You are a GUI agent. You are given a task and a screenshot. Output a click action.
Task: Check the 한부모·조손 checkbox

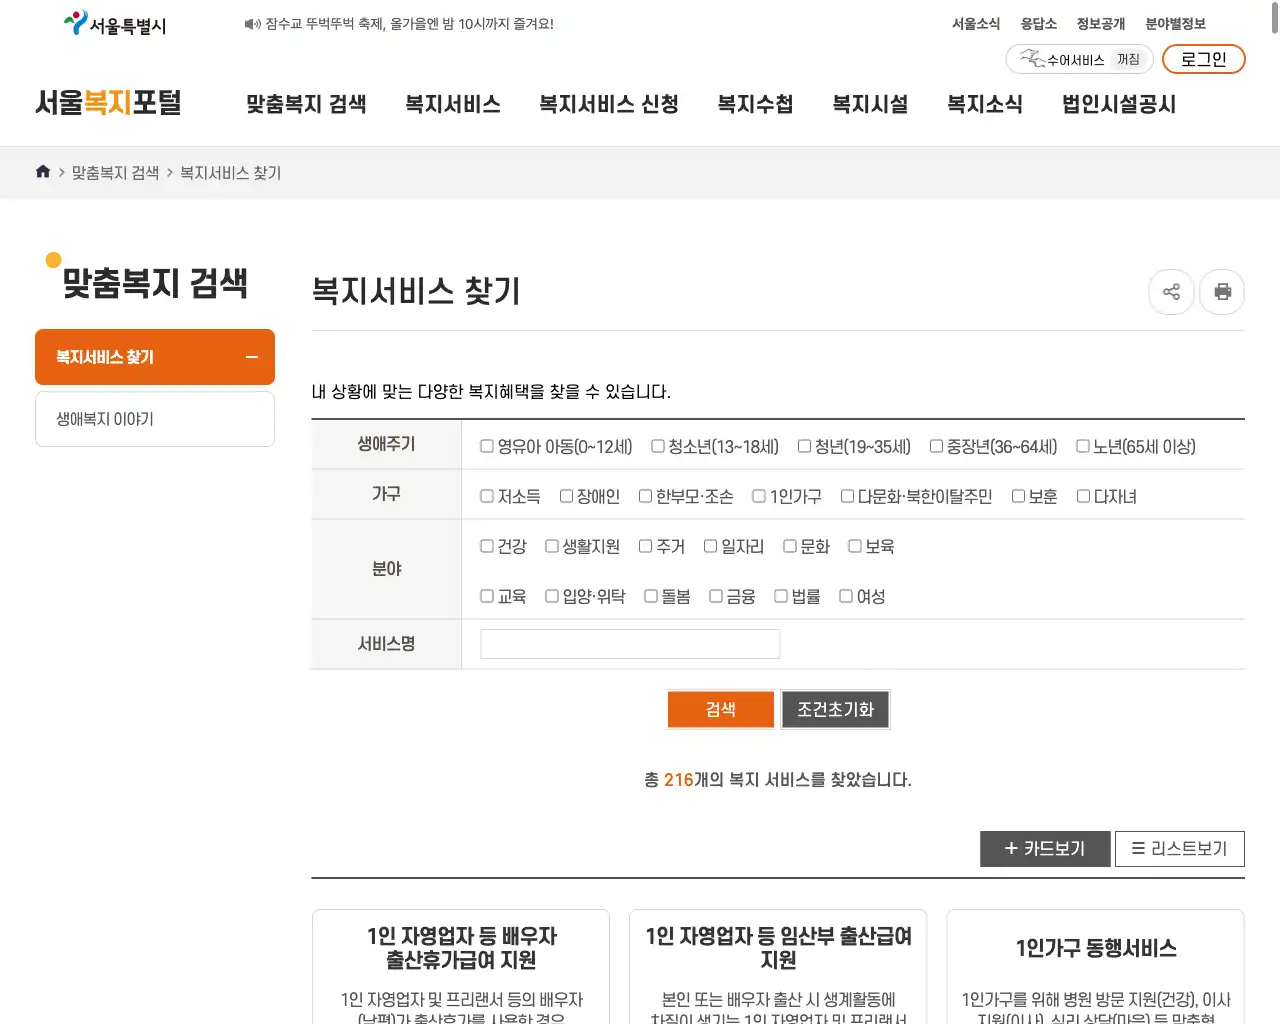645,496
